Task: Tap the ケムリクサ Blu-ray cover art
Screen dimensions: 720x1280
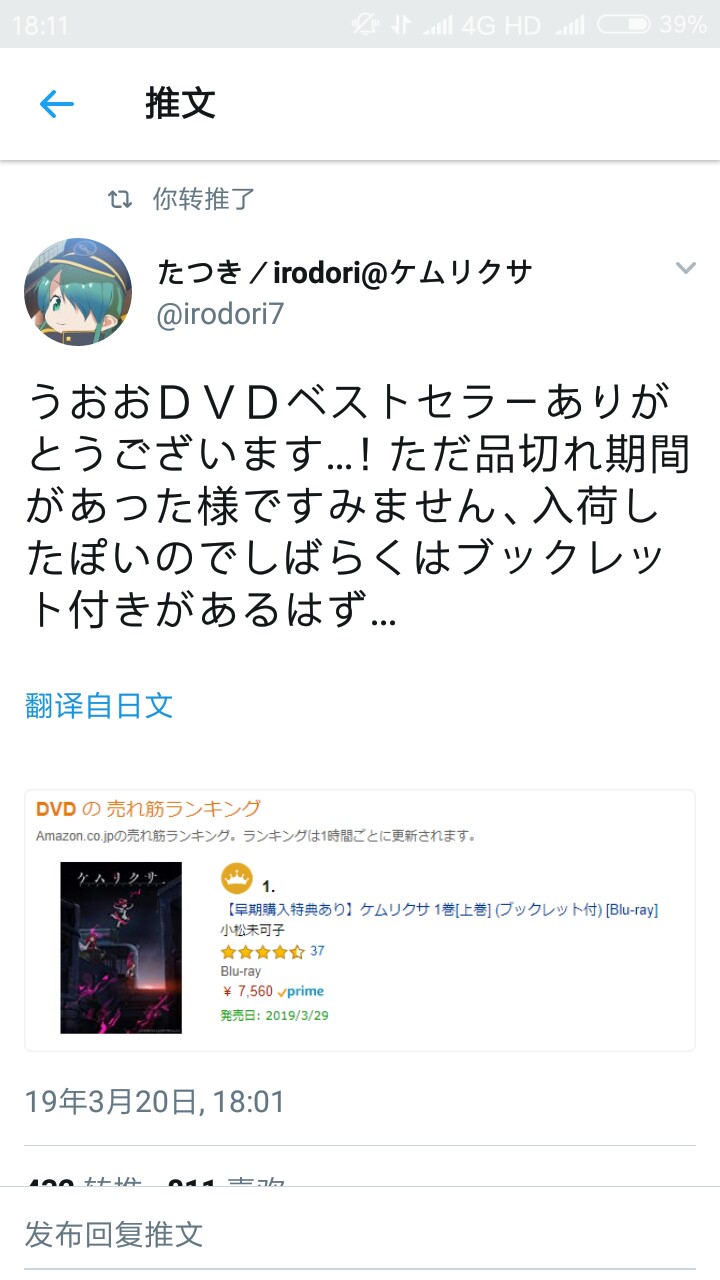Action: tap(121, 947)
